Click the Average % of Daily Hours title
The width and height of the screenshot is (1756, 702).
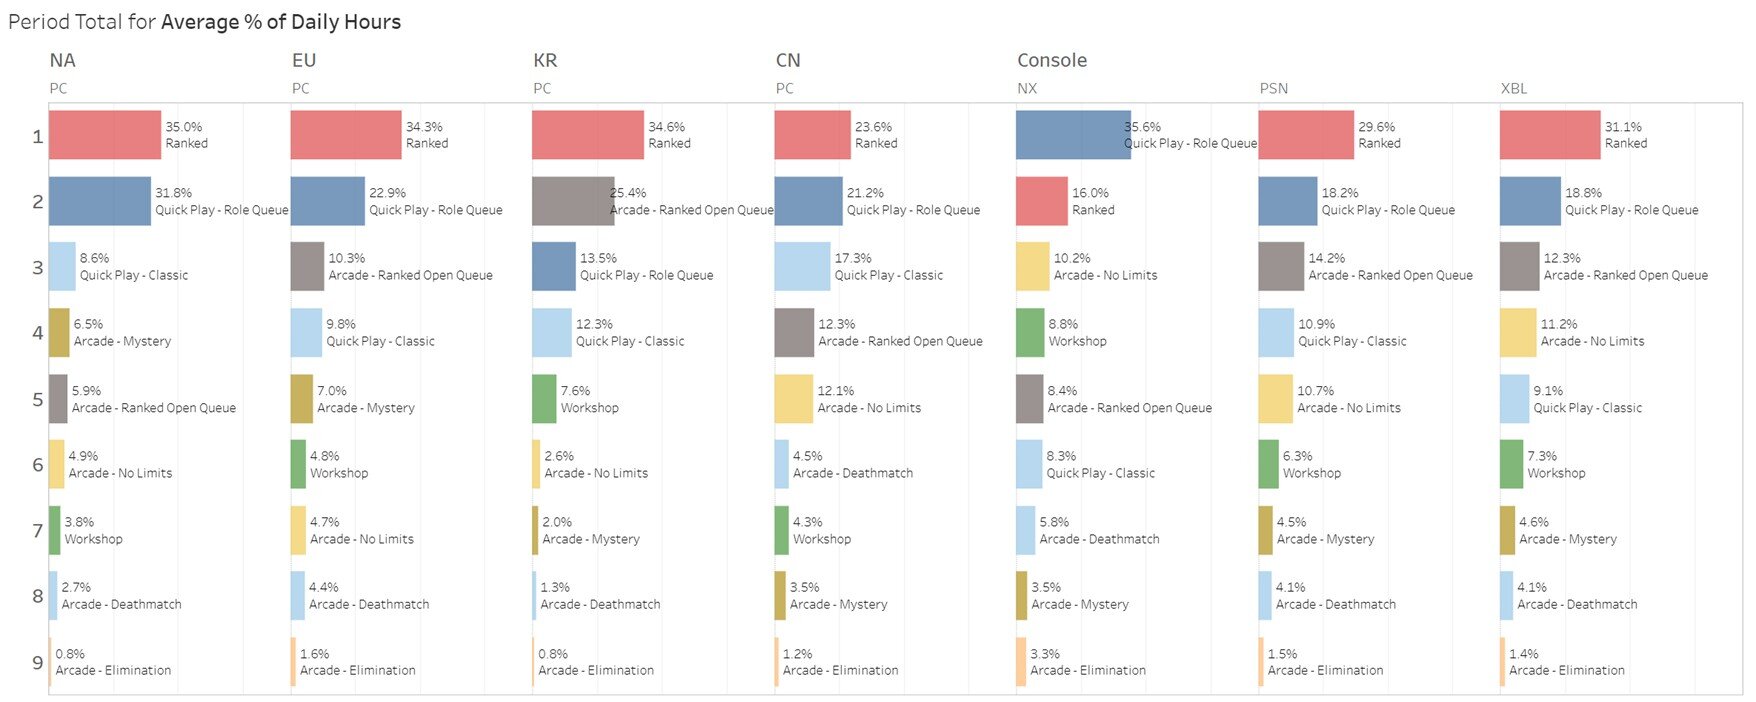coord(281,22)
